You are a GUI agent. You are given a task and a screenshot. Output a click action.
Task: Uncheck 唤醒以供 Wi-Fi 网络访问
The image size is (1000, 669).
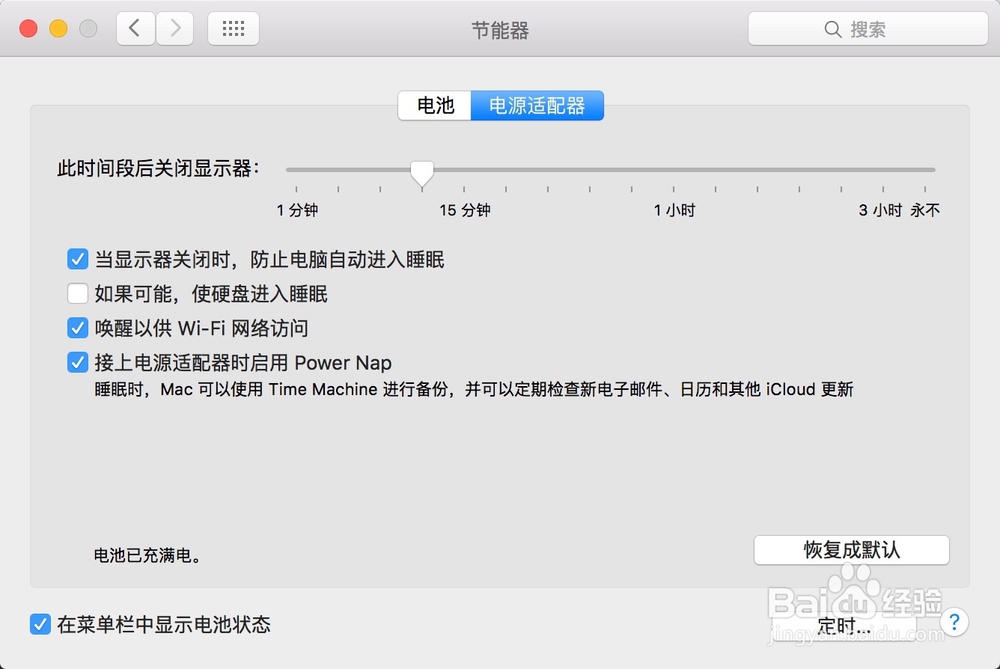[x=77, y=328]
